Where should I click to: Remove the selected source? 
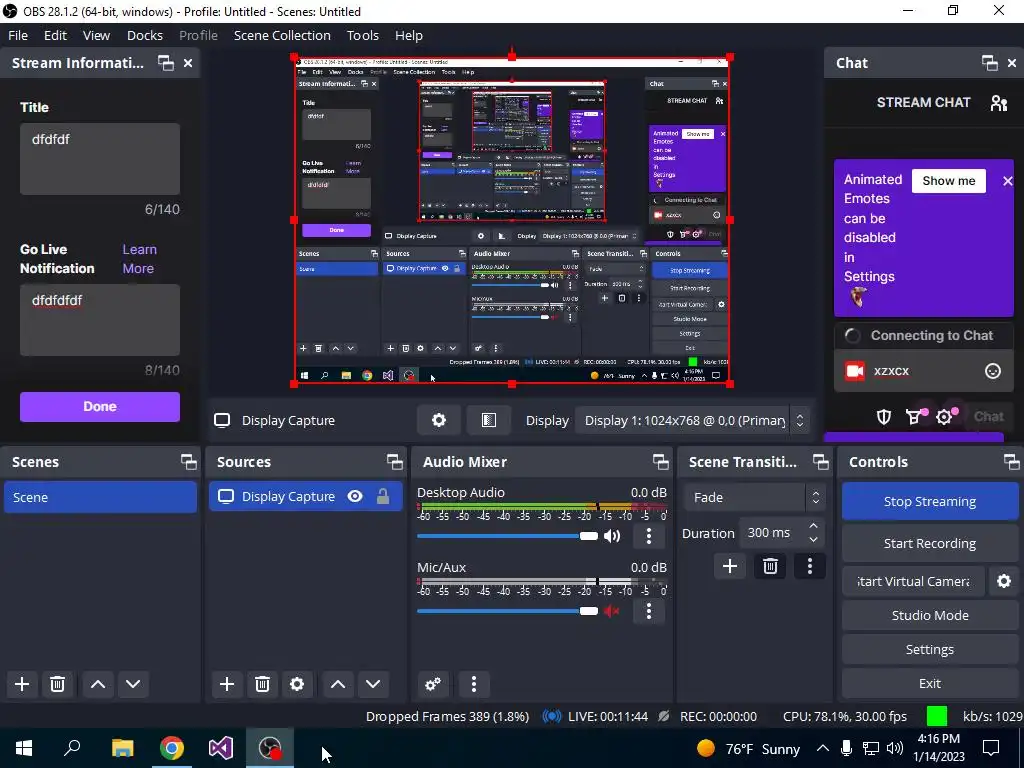(x=262, y=684)
